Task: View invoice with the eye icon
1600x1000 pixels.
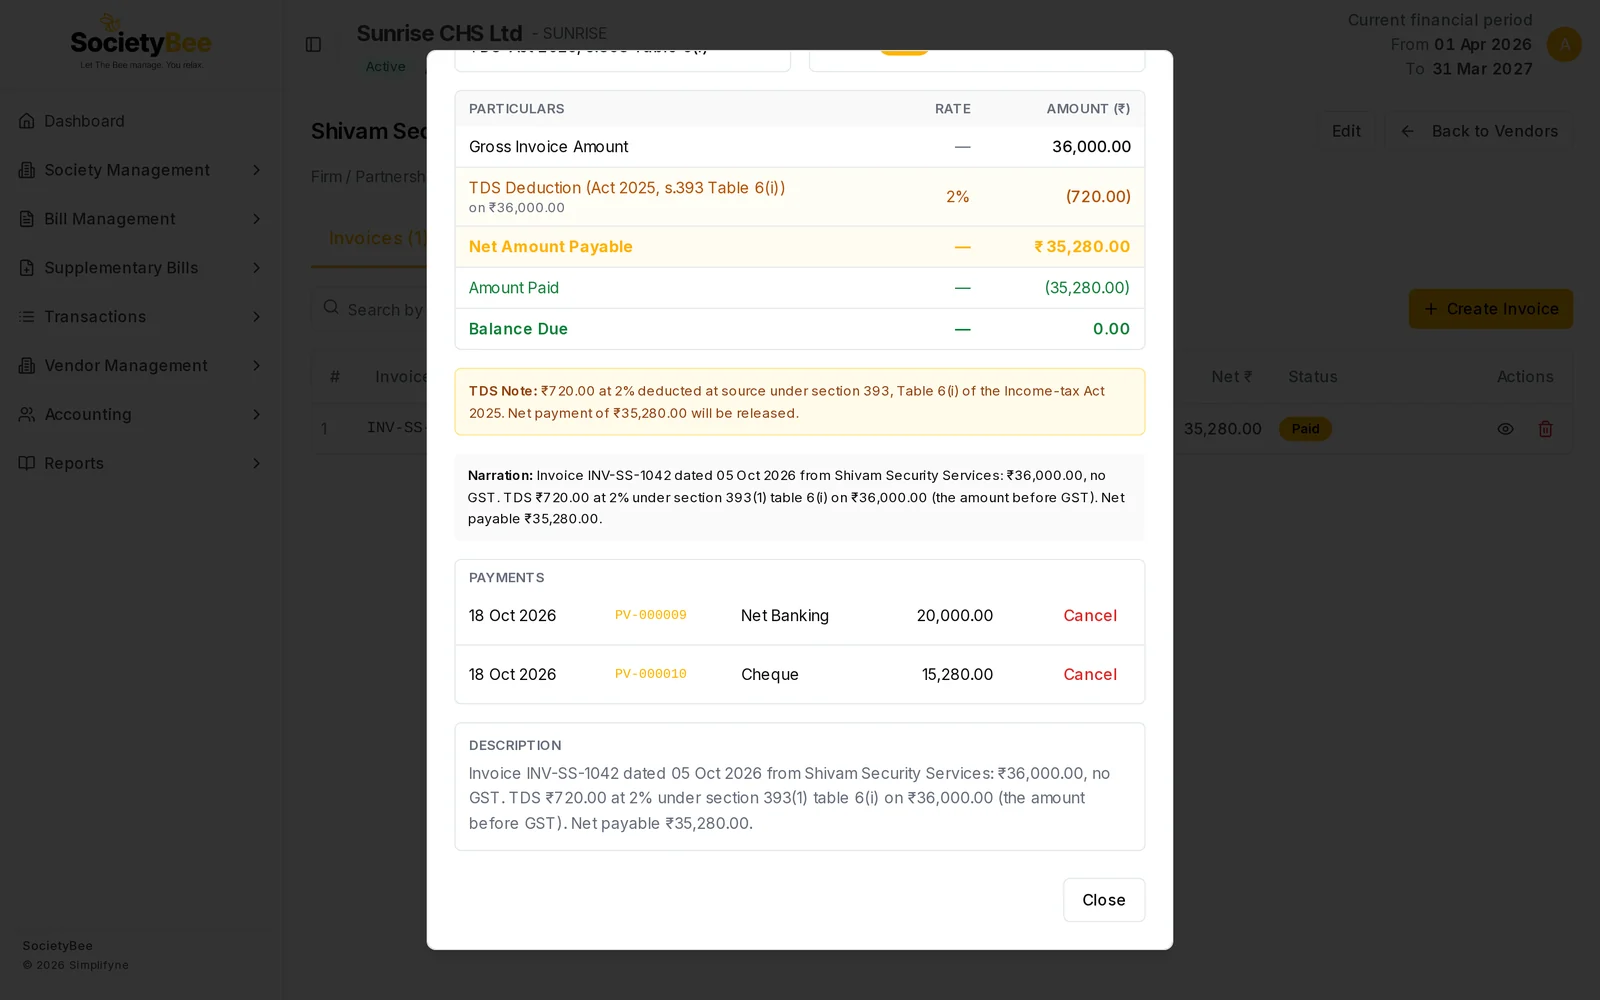Action: 1505,429
